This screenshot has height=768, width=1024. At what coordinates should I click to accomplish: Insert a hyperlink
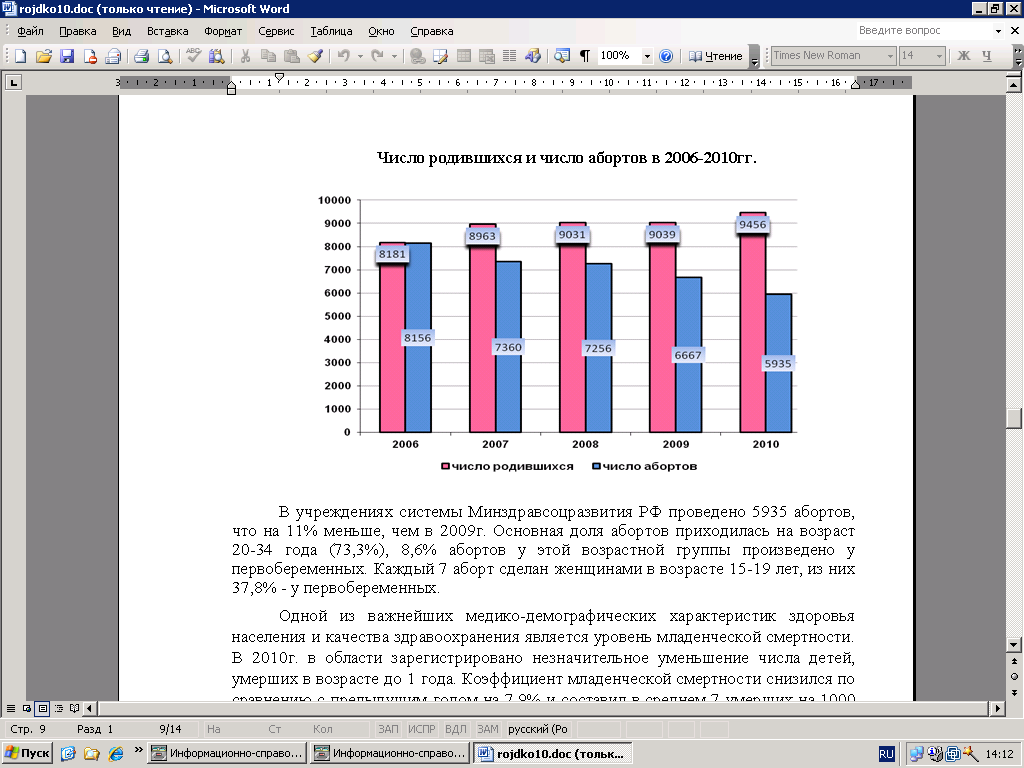point(417,56)
